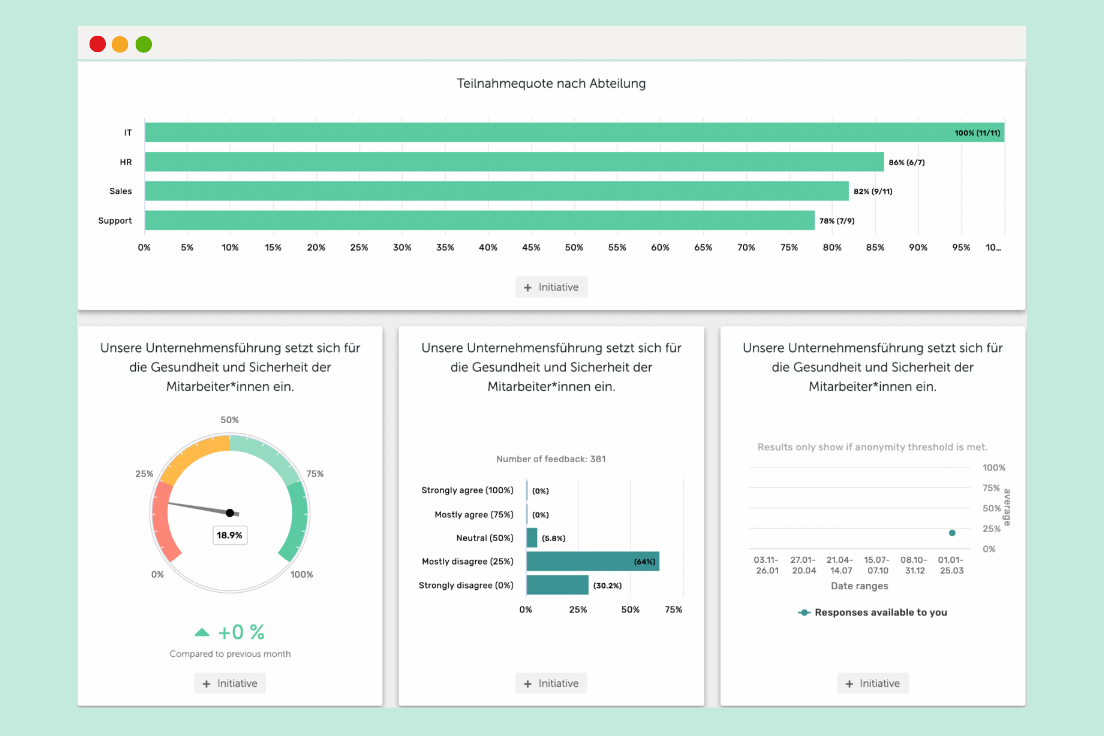The image size is (1104, 736).
Task: Click the 'Support' department label
Action: coord(115,220)
